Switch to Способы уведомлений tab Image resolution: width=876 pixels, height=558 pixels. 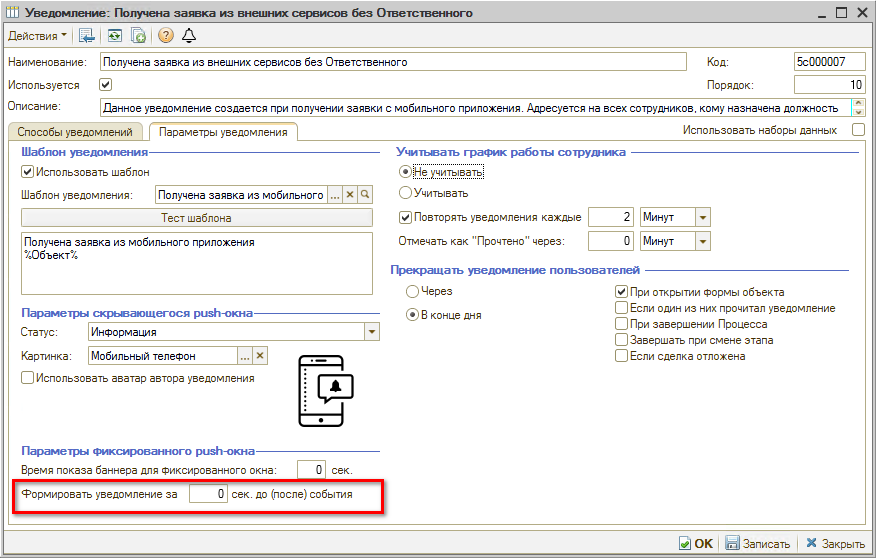pyautogui.click(x=75, y=132)
